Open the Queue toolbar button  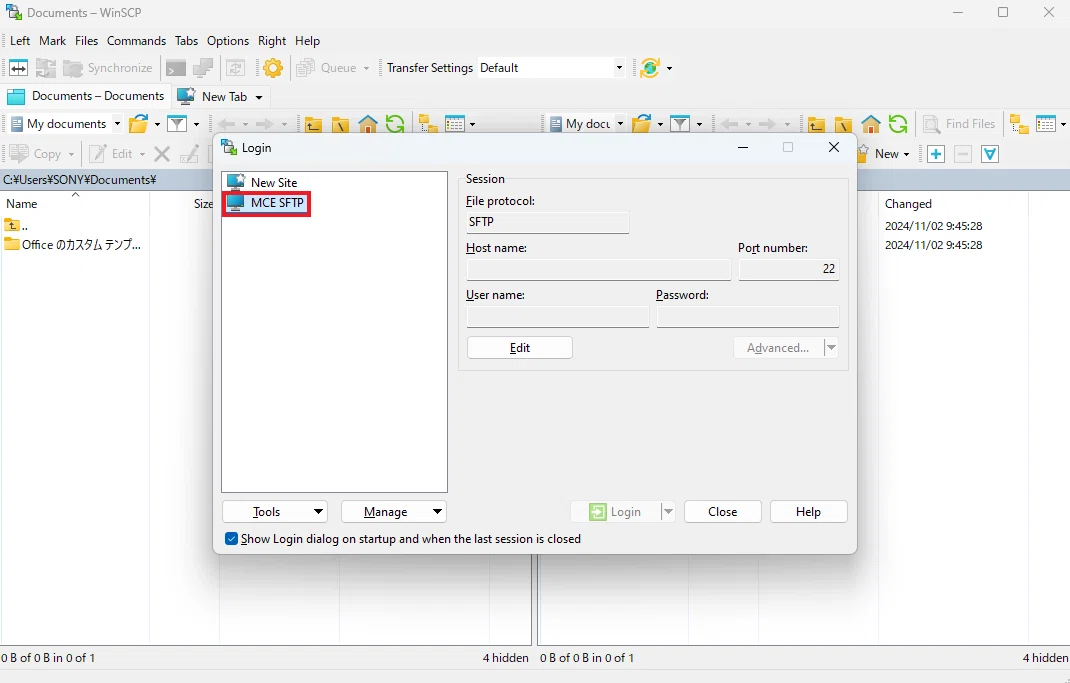pyautogui.click(x=333, y=68)
